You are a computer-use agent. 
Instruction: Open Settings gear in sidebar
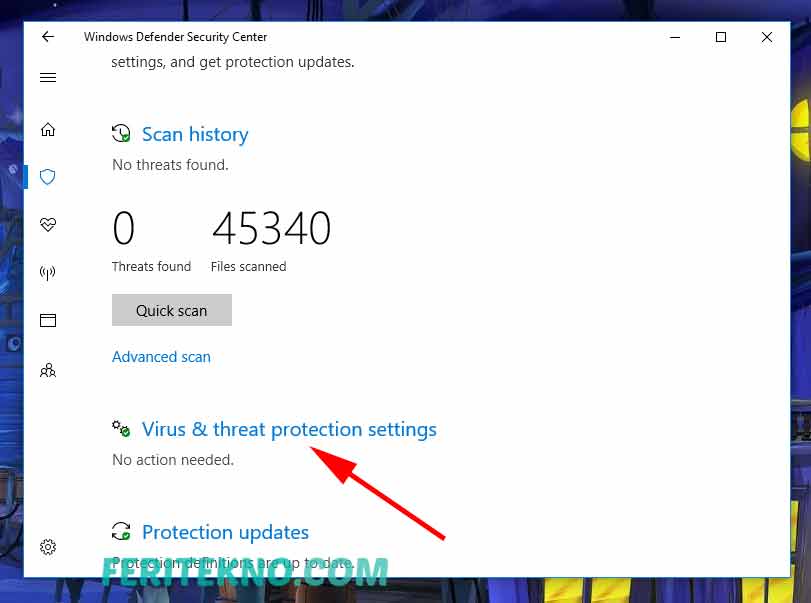pos(48,547)
